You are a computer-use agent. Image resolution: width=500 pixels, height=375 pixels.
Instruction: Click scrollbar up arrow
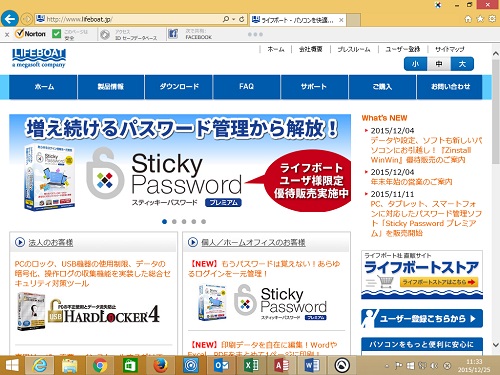(496, 53)
